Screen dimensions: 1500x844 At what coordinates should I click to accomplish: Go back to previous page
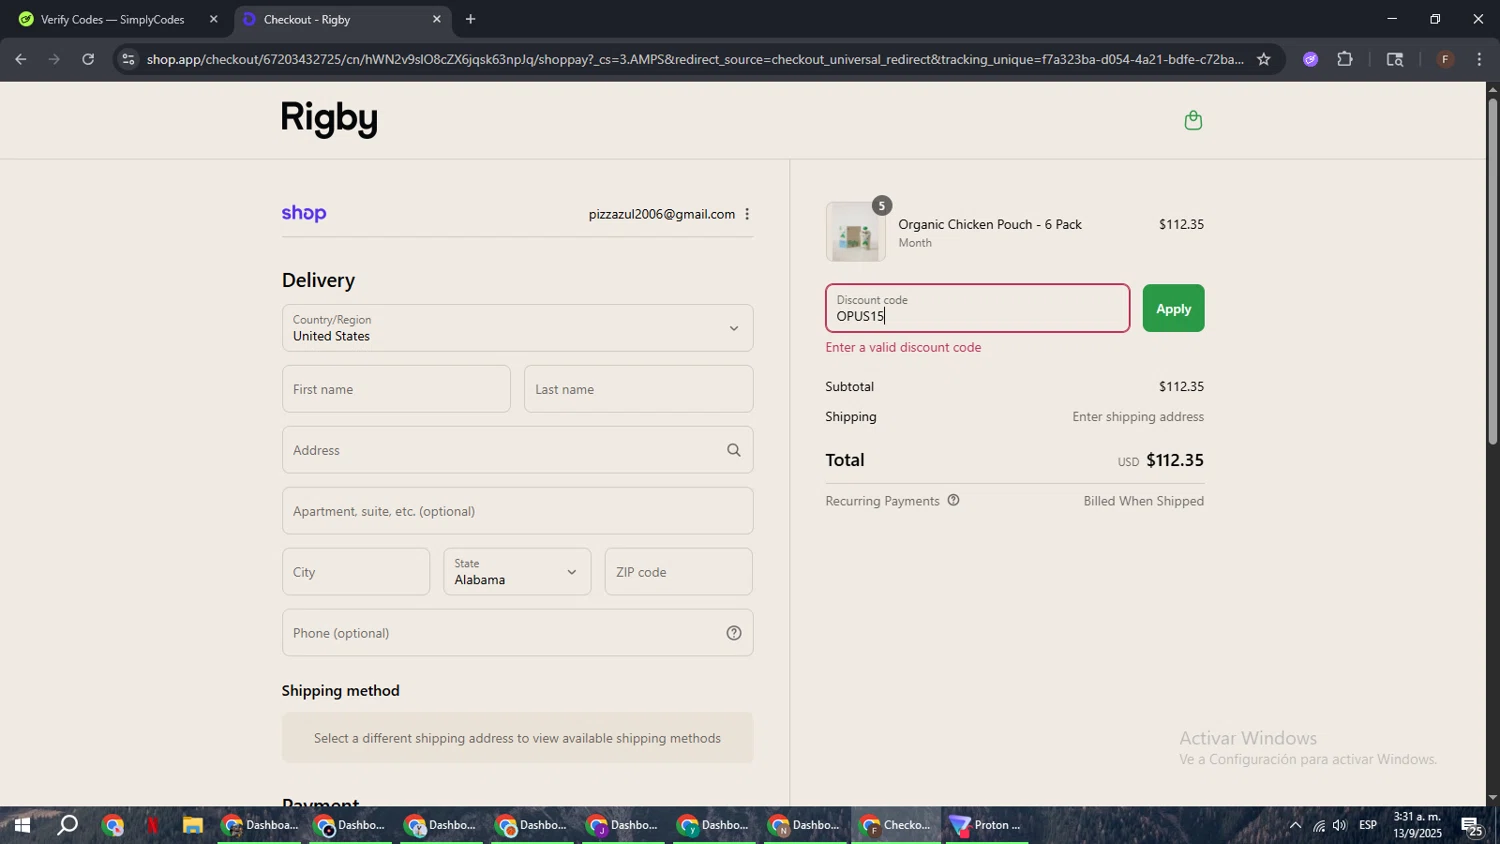point(20,59)
